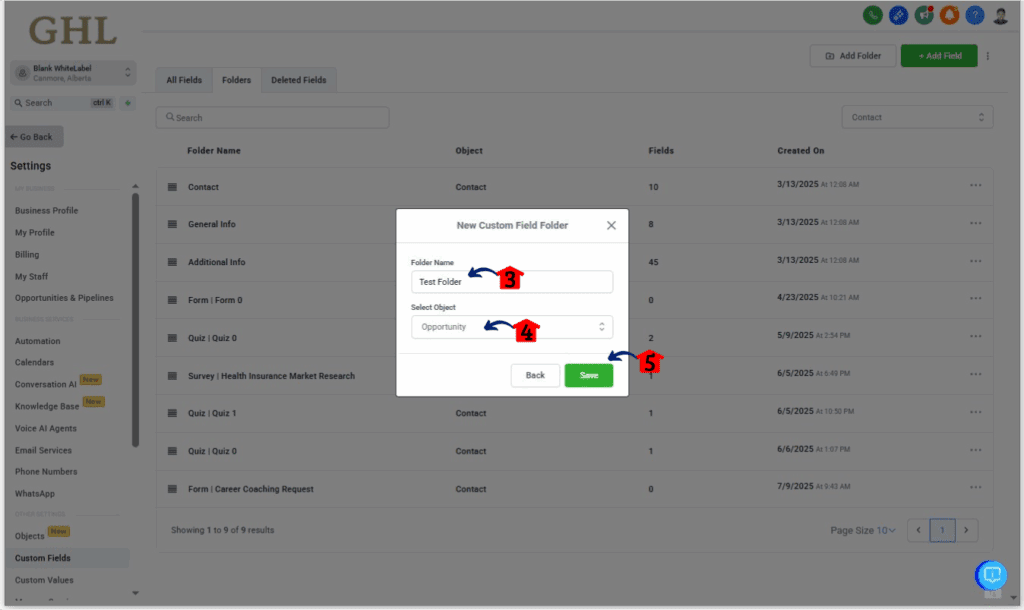The width and height of the screenshot is (1024, 610).
Task: Switch to the Deleted Fields tab
Action: (x=298, y=80)
